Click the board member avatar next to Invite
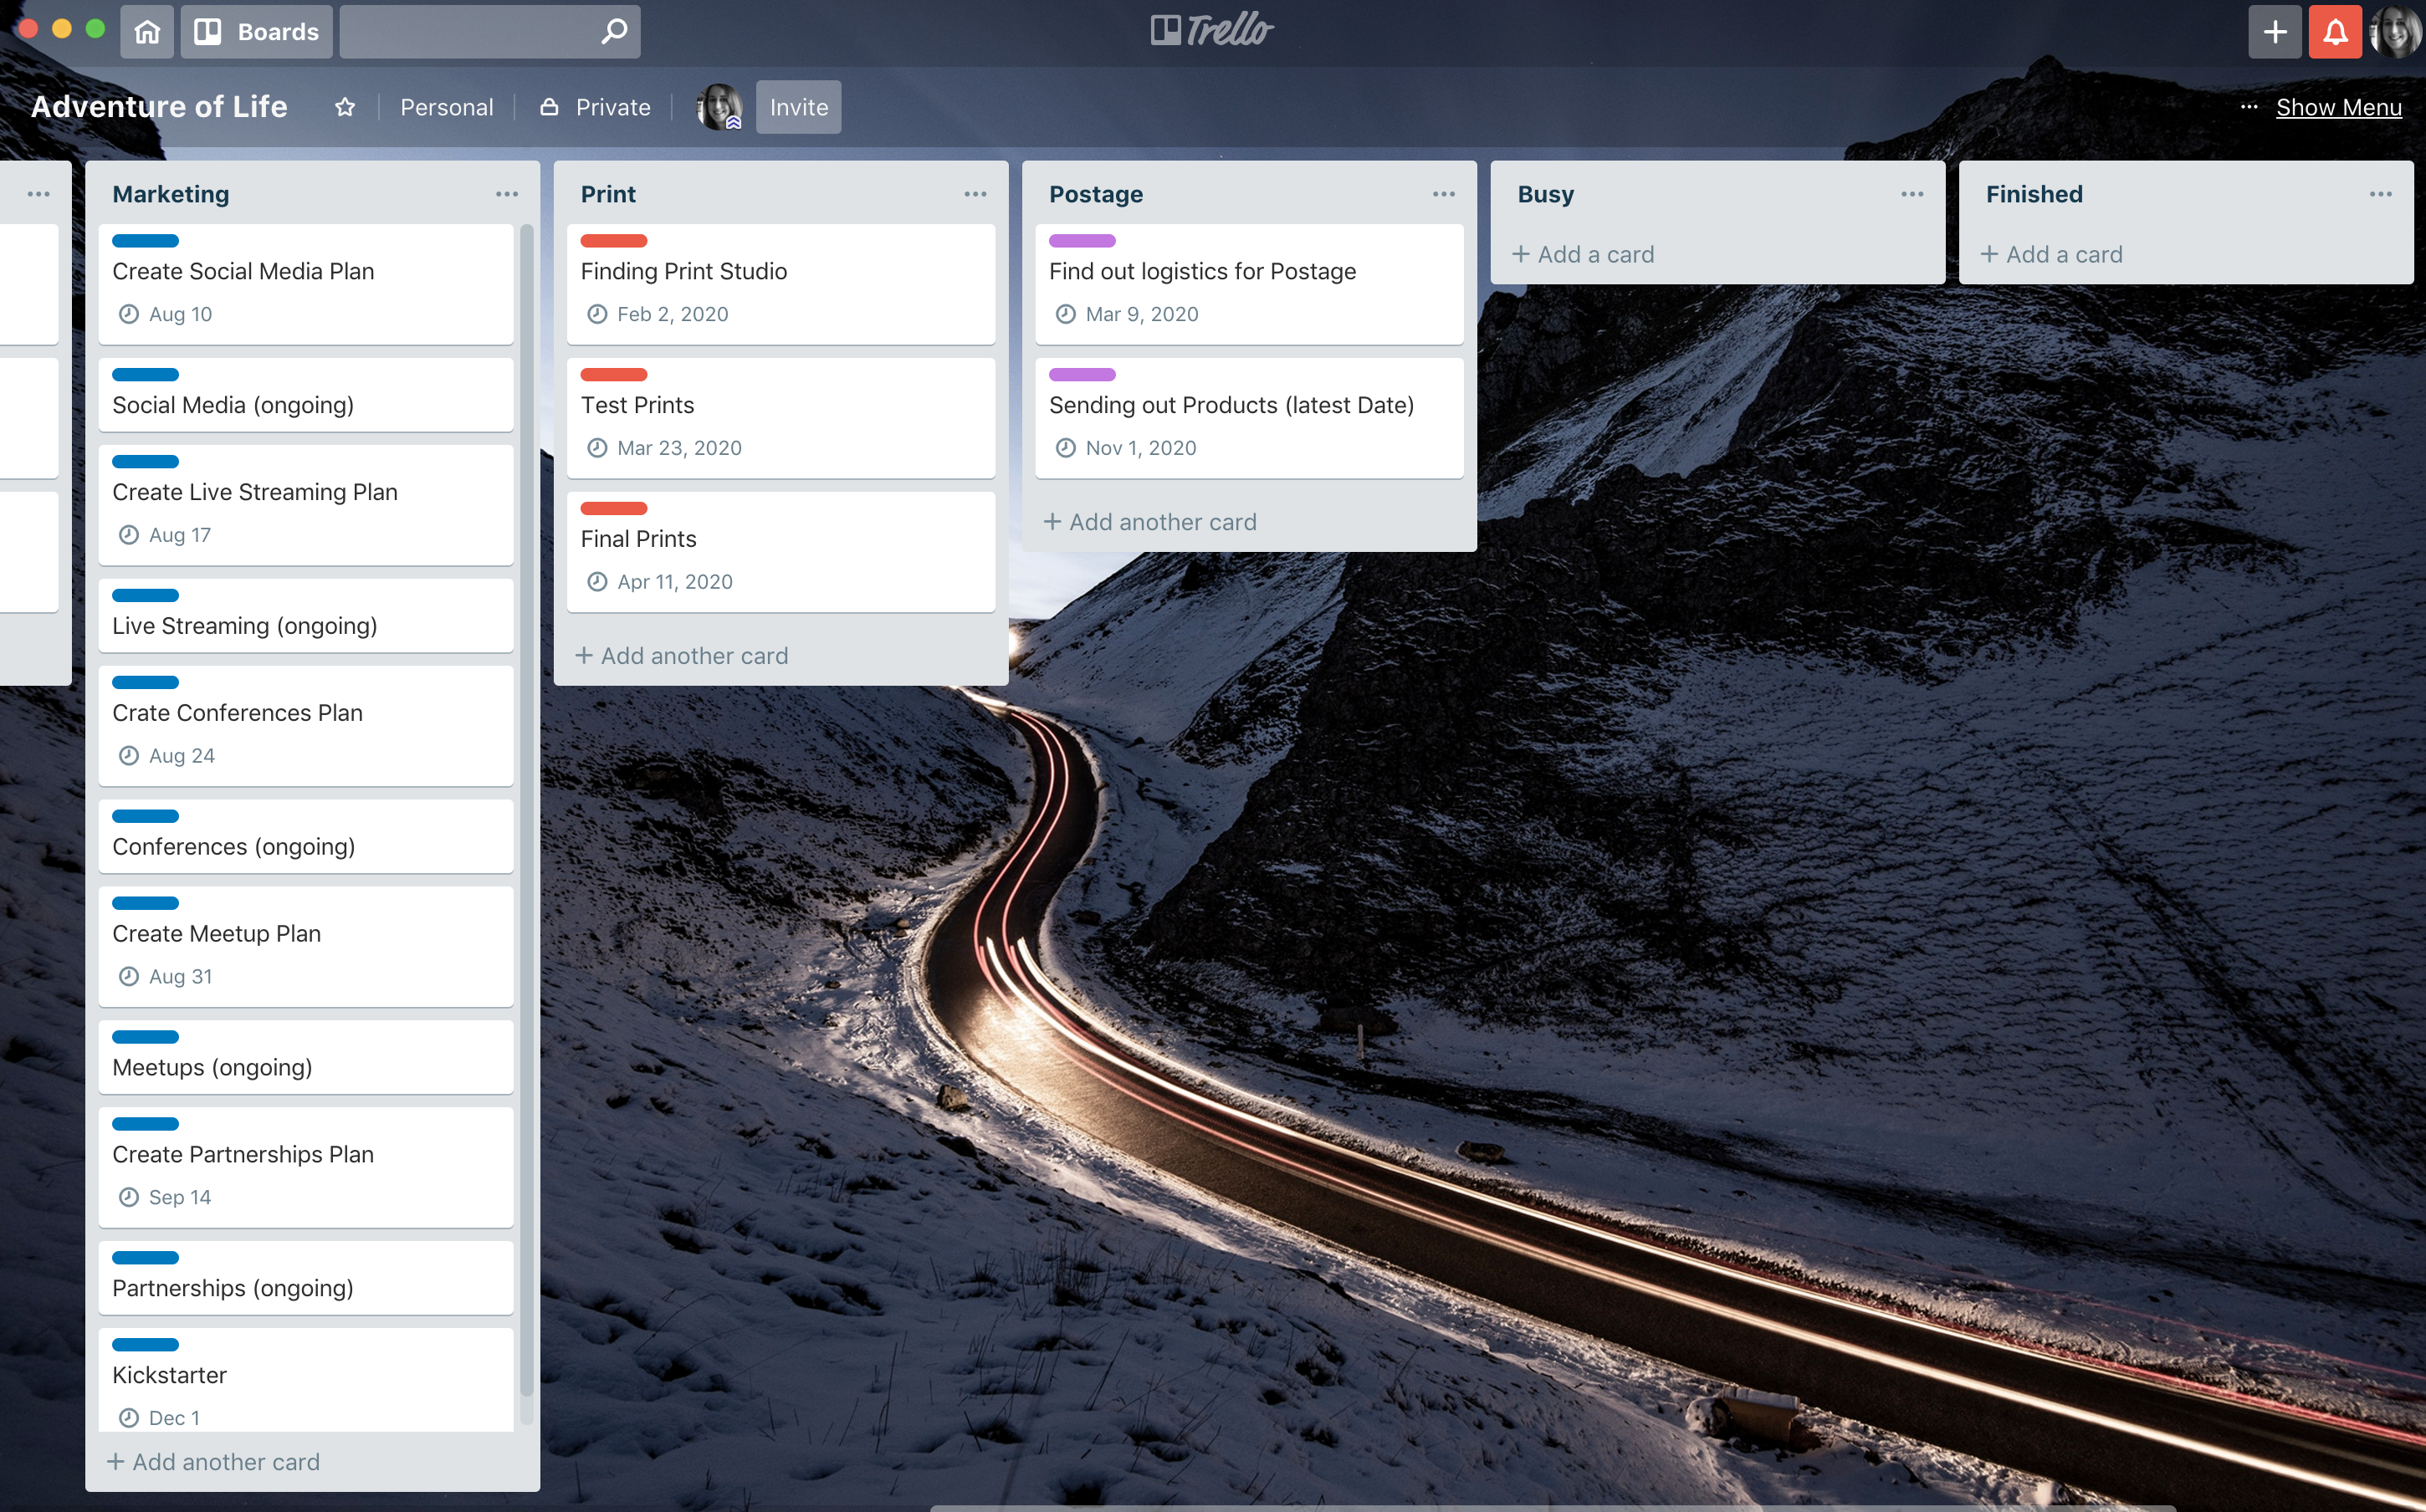2426x1512 pixels. point(719,107)
